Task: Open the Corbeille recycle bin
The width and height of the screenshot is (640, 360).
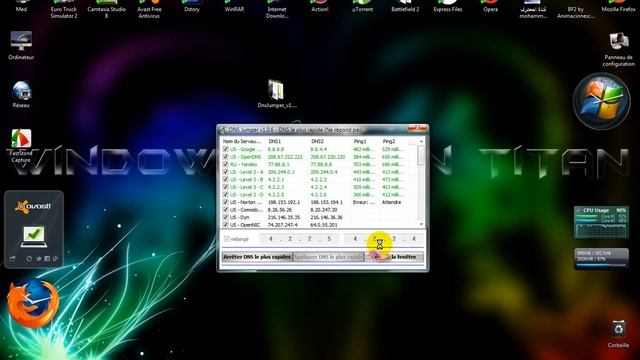Action: pos(618,334)
